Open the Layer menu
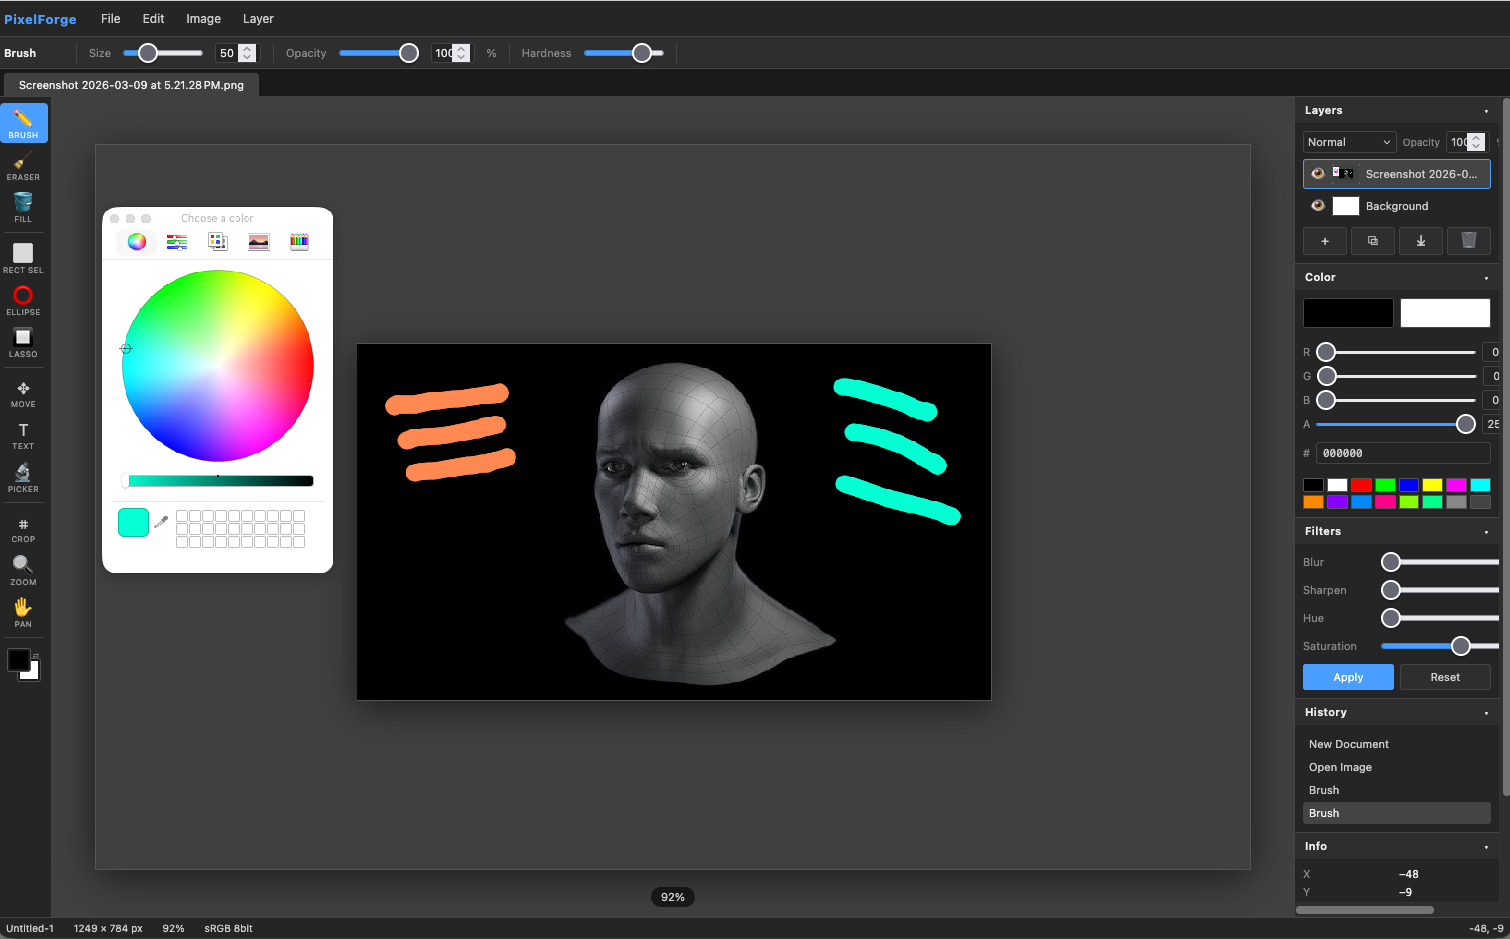 [258, 19]
